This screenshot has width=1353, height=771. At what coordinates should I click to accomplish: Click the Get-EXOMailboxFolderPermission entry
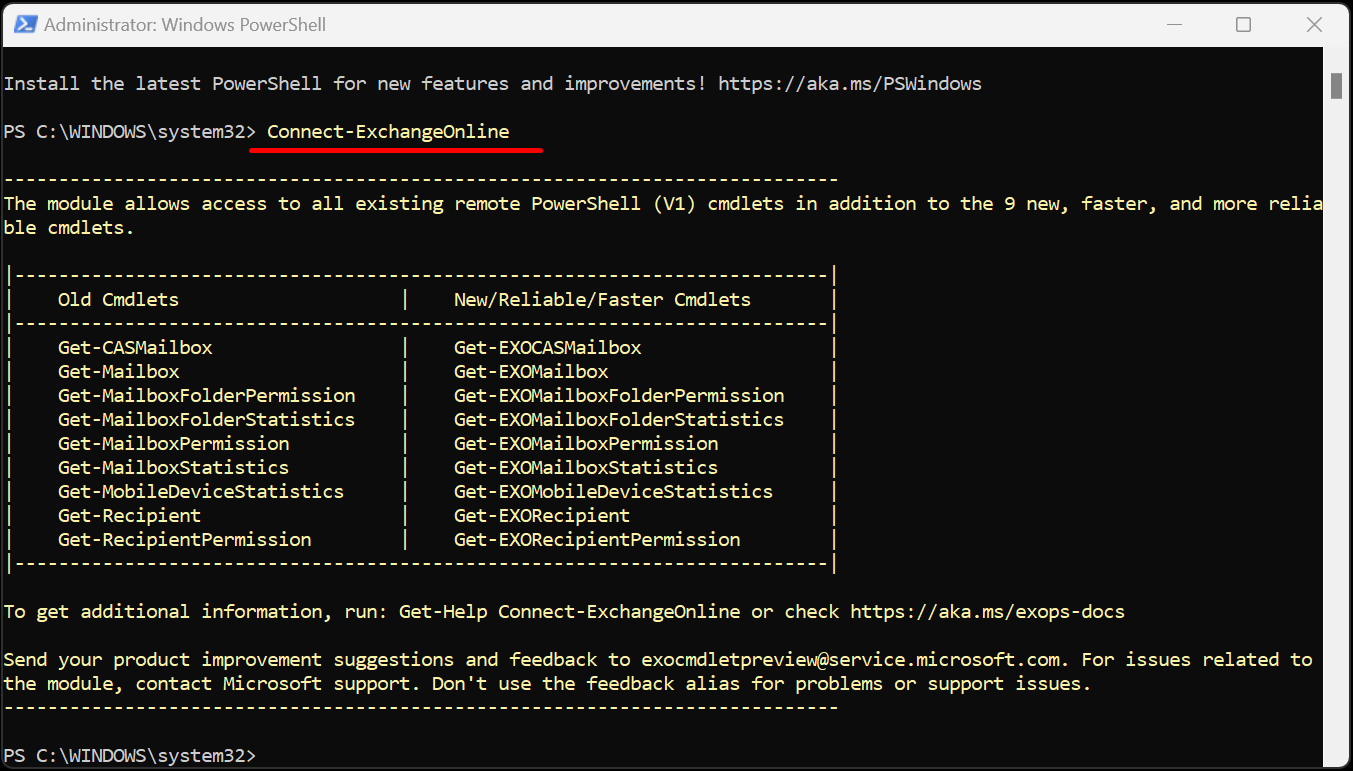click(x=619, y=396)
